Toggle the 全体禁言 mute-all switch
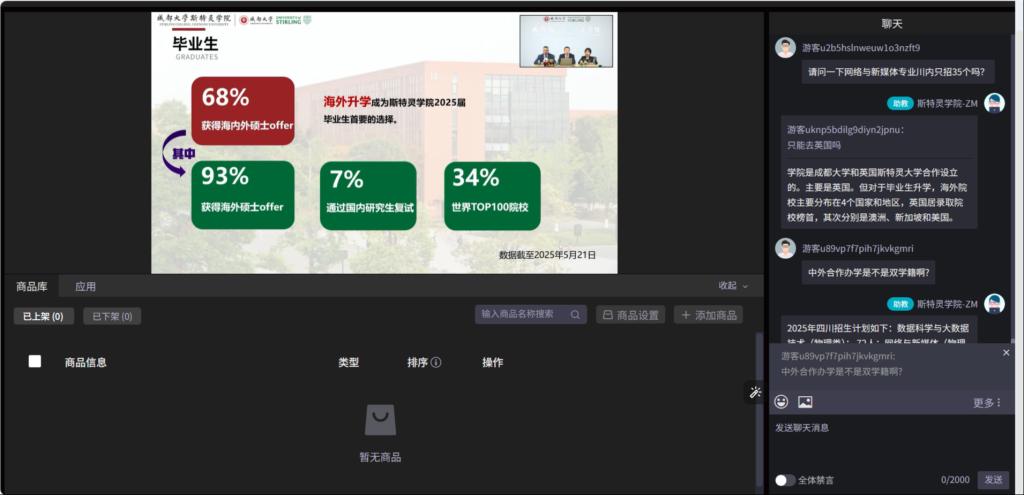 coord(785,480)
